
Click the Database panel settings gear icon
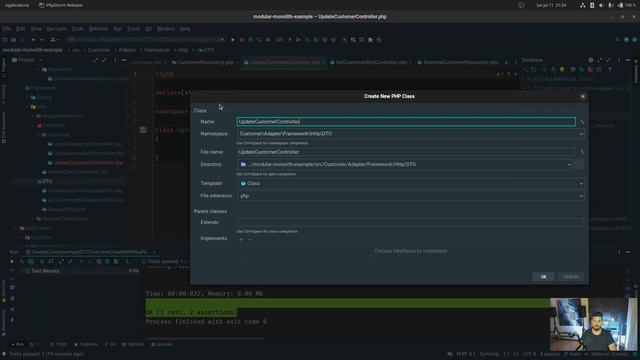click(591, 60)
